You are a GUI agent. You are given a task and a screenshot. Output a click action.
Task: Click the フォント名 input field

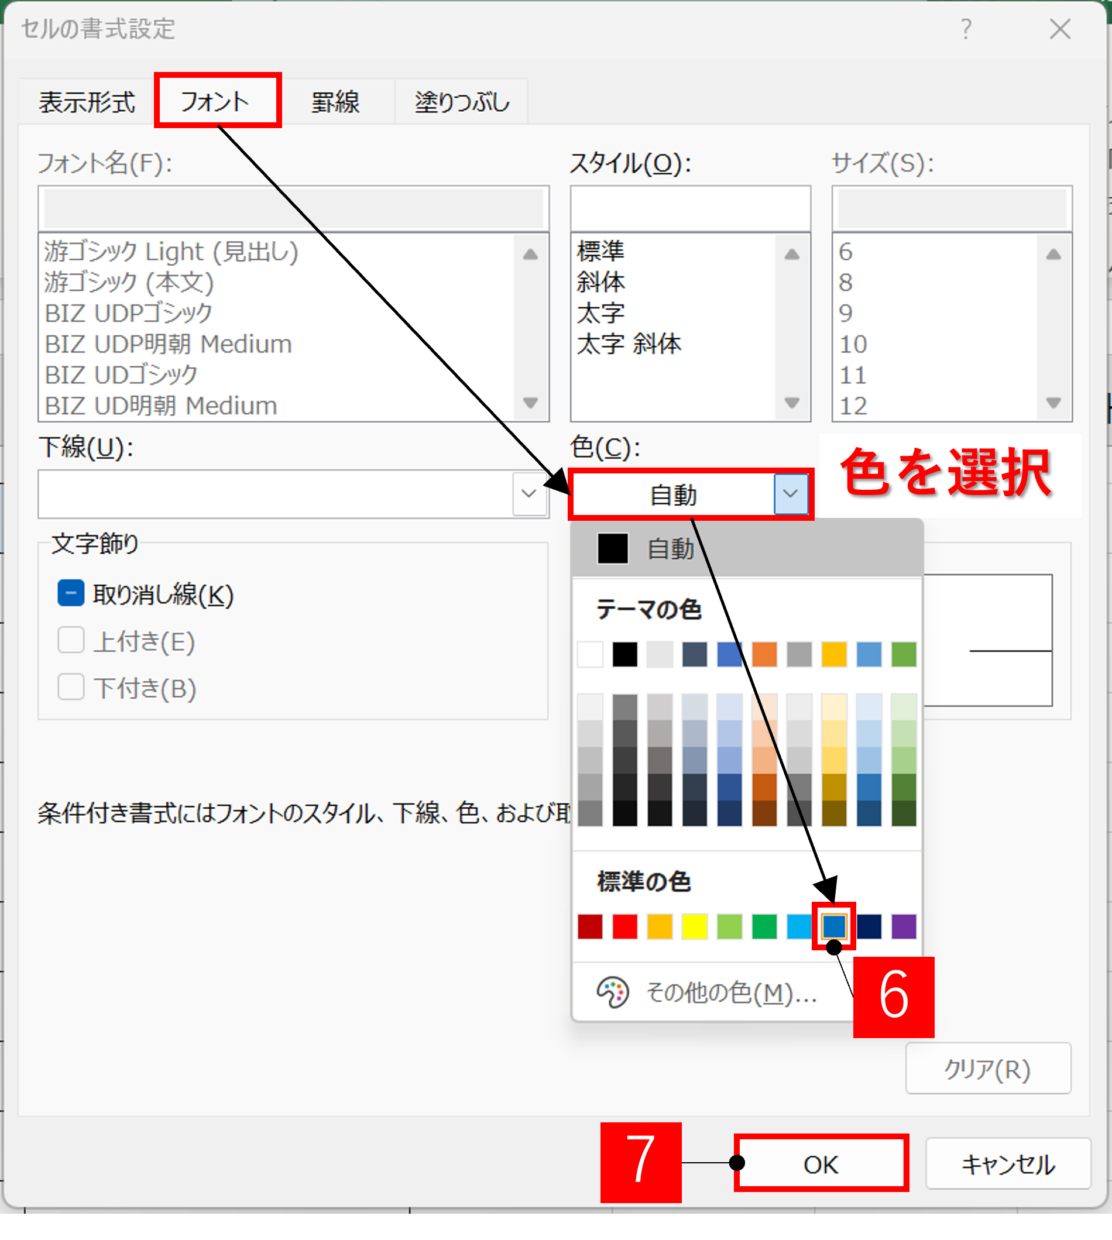[294, 209]
